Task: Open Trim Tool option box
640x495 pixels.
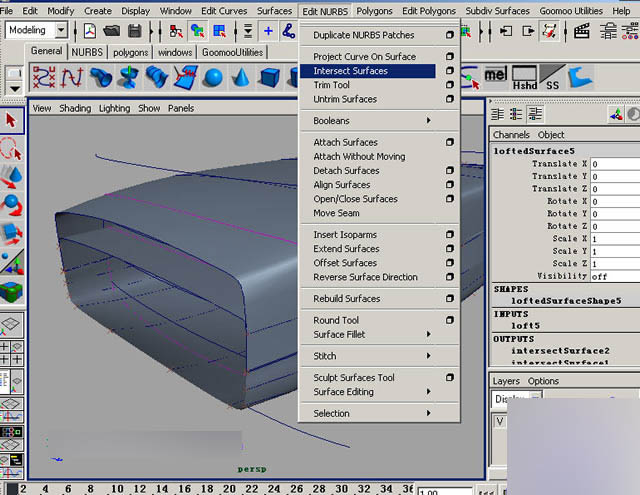Action: 450,85
